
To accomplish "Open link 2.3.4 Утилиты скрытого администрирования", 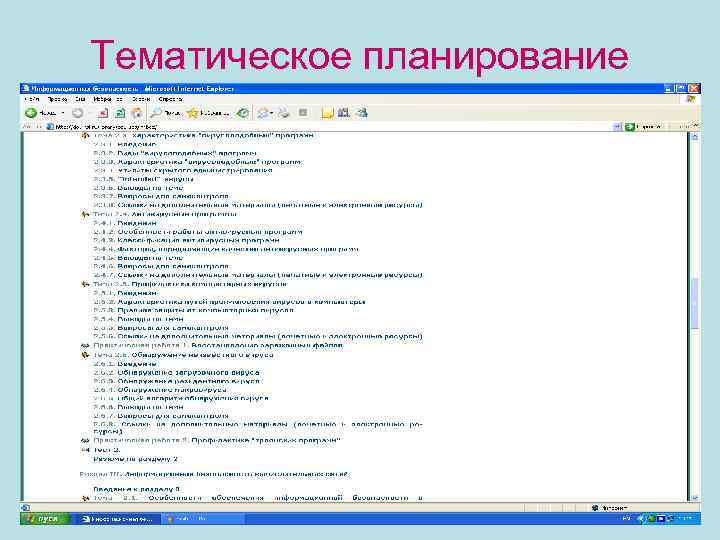I will [183, 170].
